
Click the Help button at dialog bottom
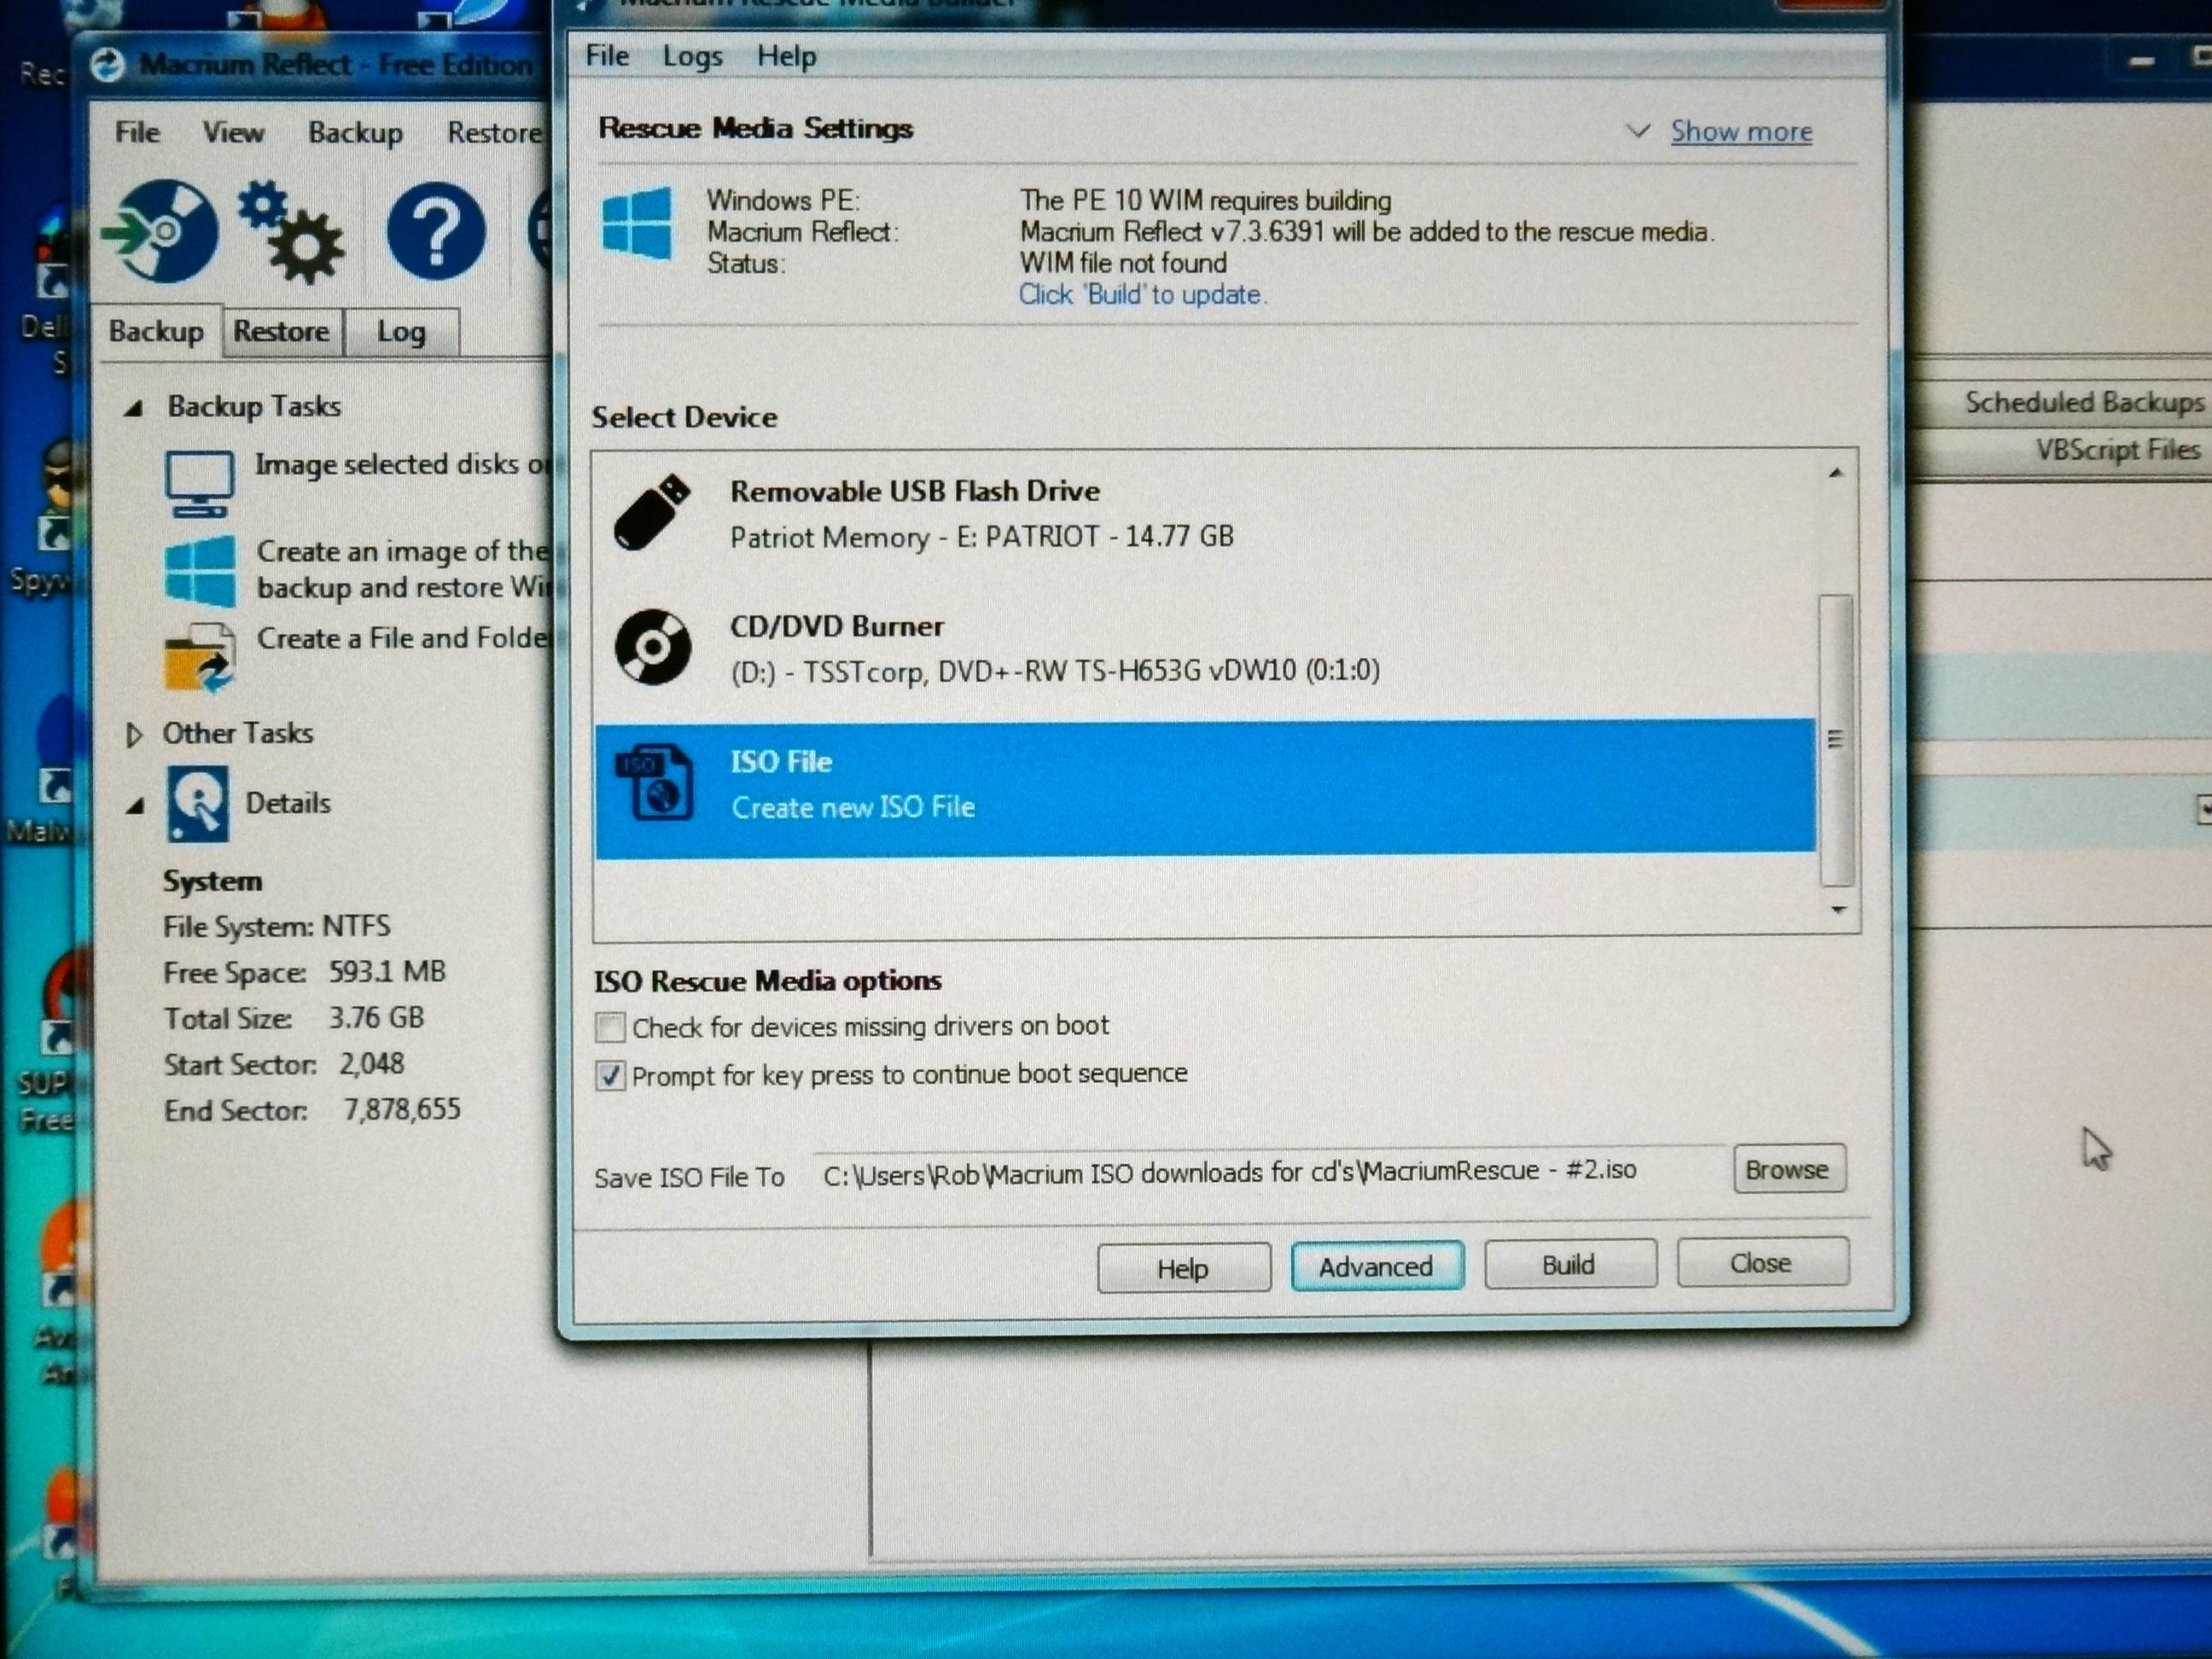(x=1184, y=1268)
